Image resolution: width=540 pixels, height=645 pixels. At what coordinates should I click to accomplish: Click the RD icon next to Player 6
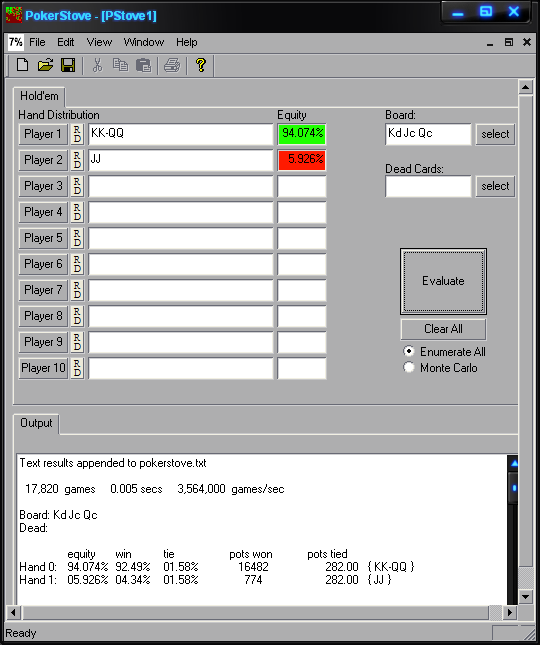click(77, 264)
